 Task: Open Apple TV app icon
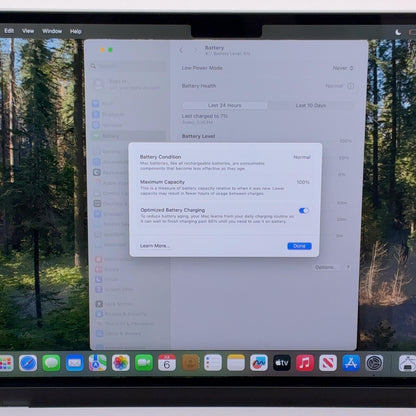(282, 363)
